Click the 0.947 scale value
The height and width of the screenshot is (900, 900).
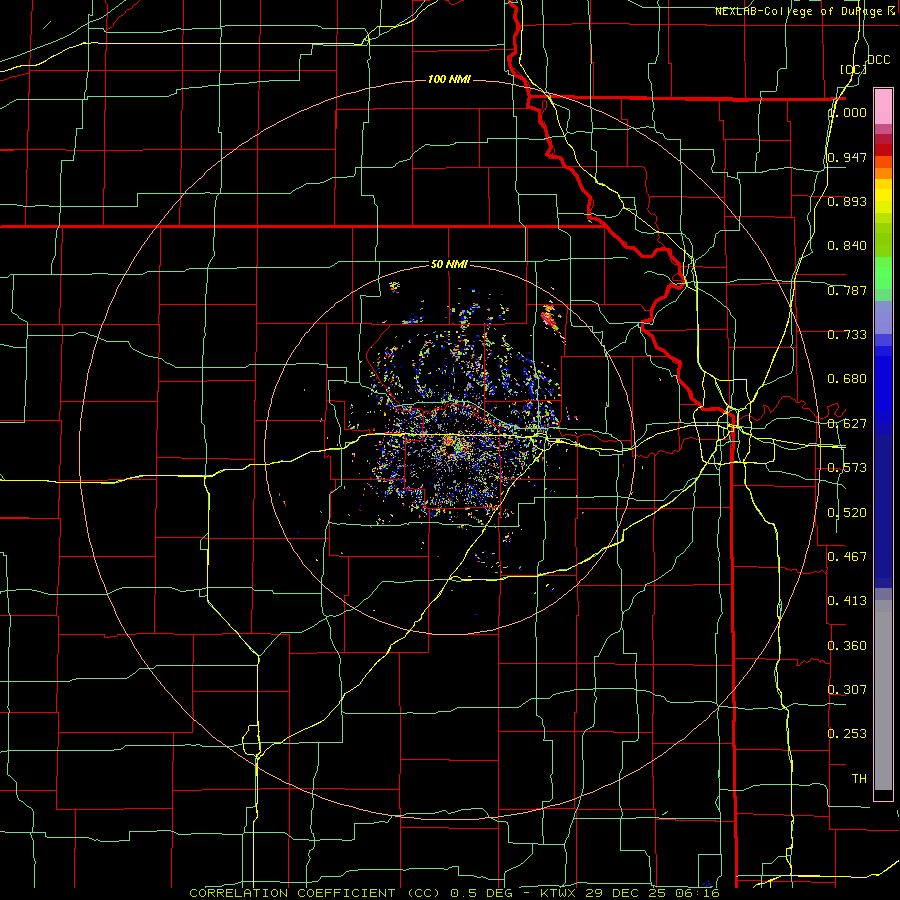tap(847, 157)
